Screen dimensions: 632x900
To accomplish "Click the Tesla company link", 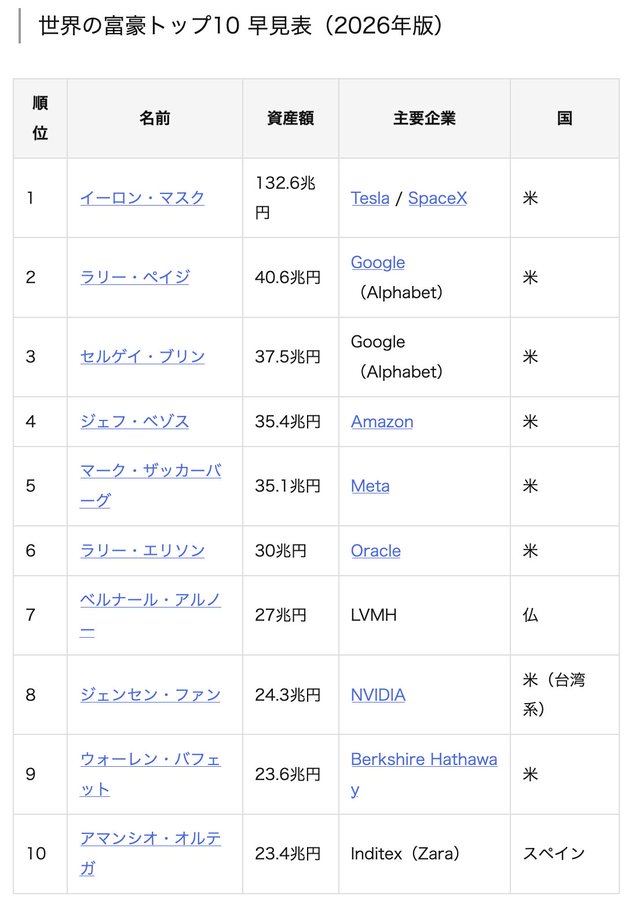I will click(370, 198).
